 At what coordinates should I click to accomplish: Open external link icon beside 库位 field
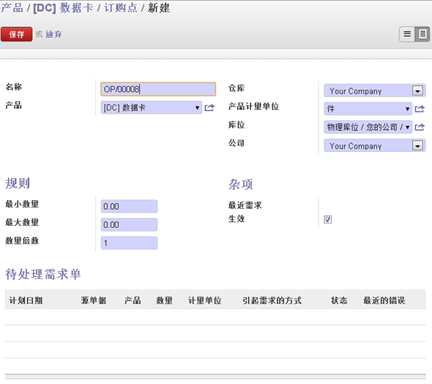[x=420, y=127]
